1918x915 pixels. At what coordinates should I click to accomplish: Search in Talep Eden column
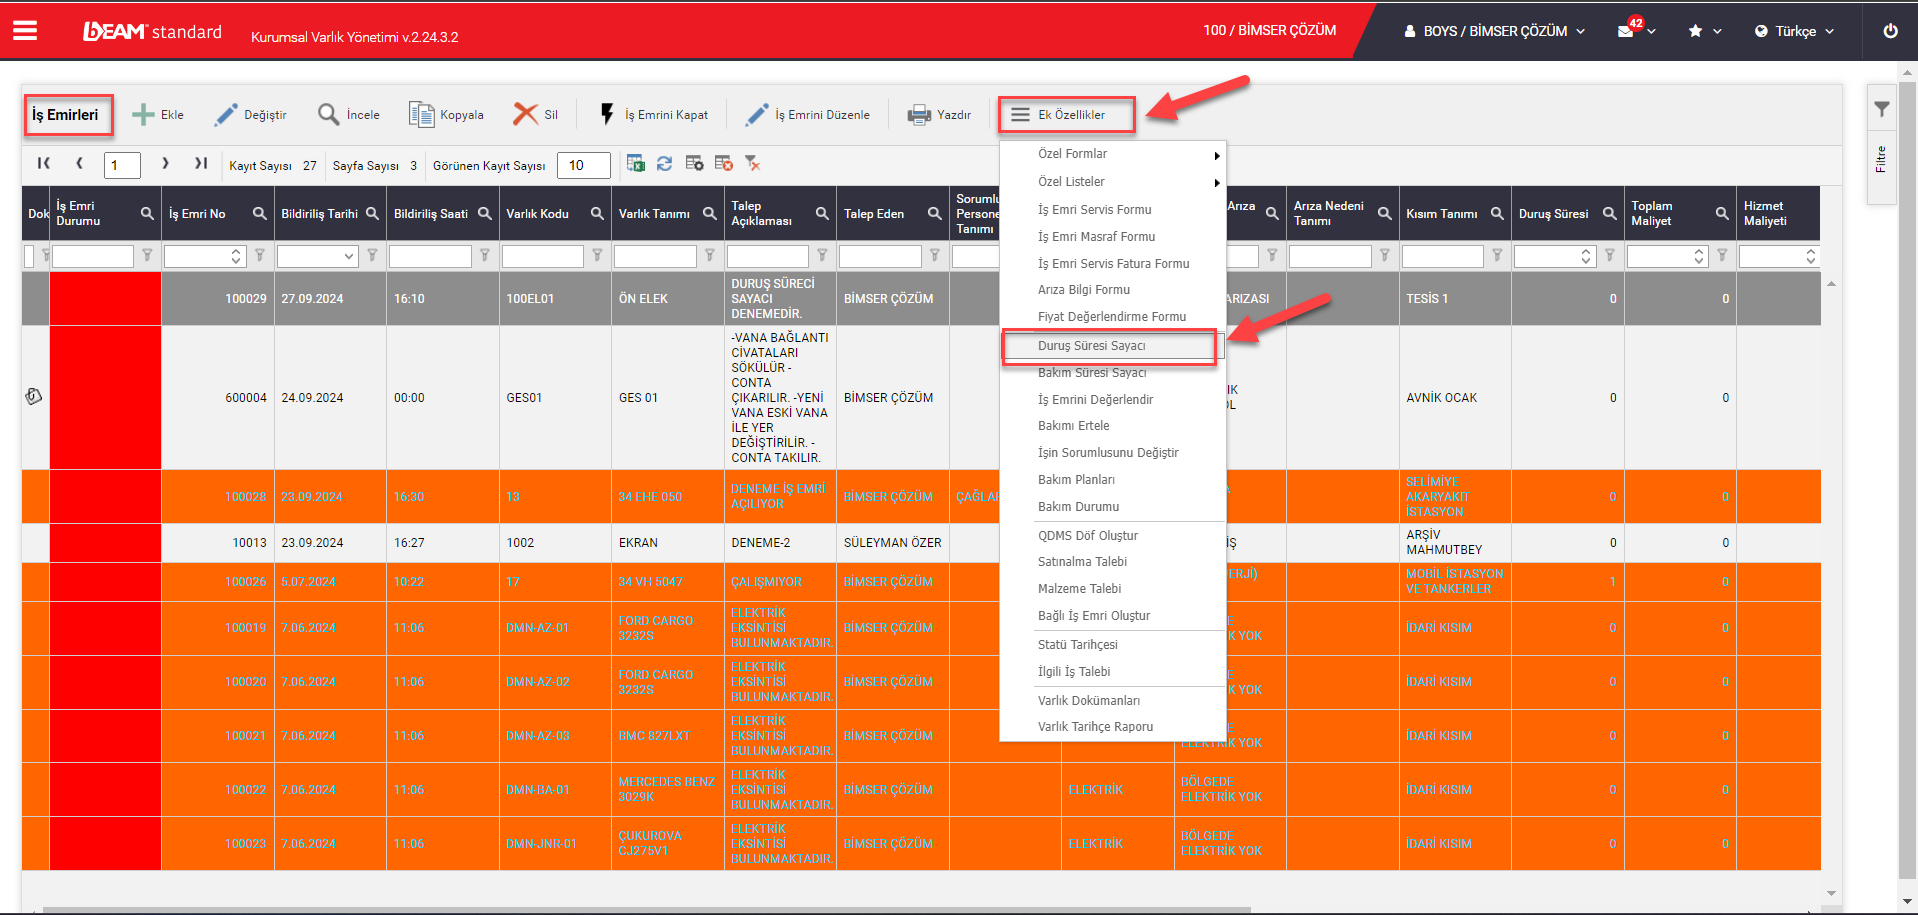click(x=934, y=213)
